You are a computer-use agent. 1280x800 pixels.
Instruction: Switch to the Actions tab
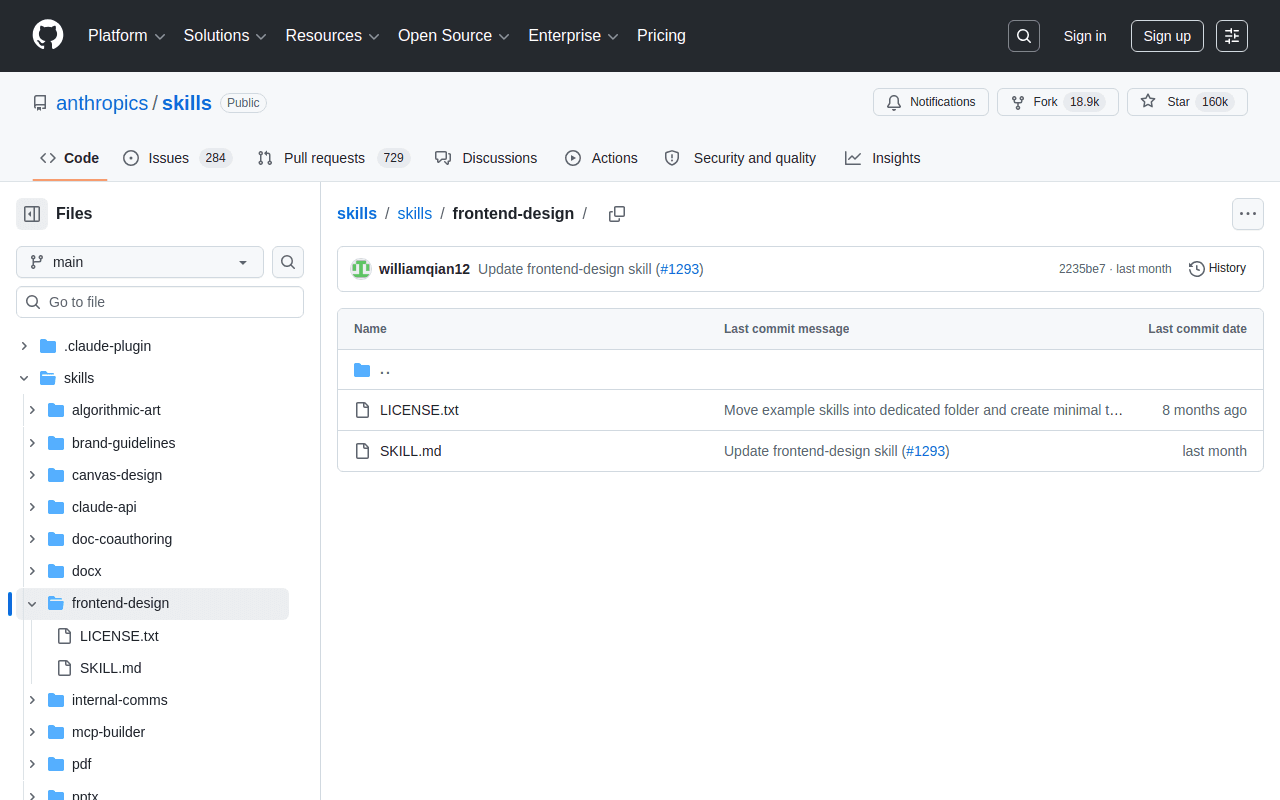click(601, 158)
